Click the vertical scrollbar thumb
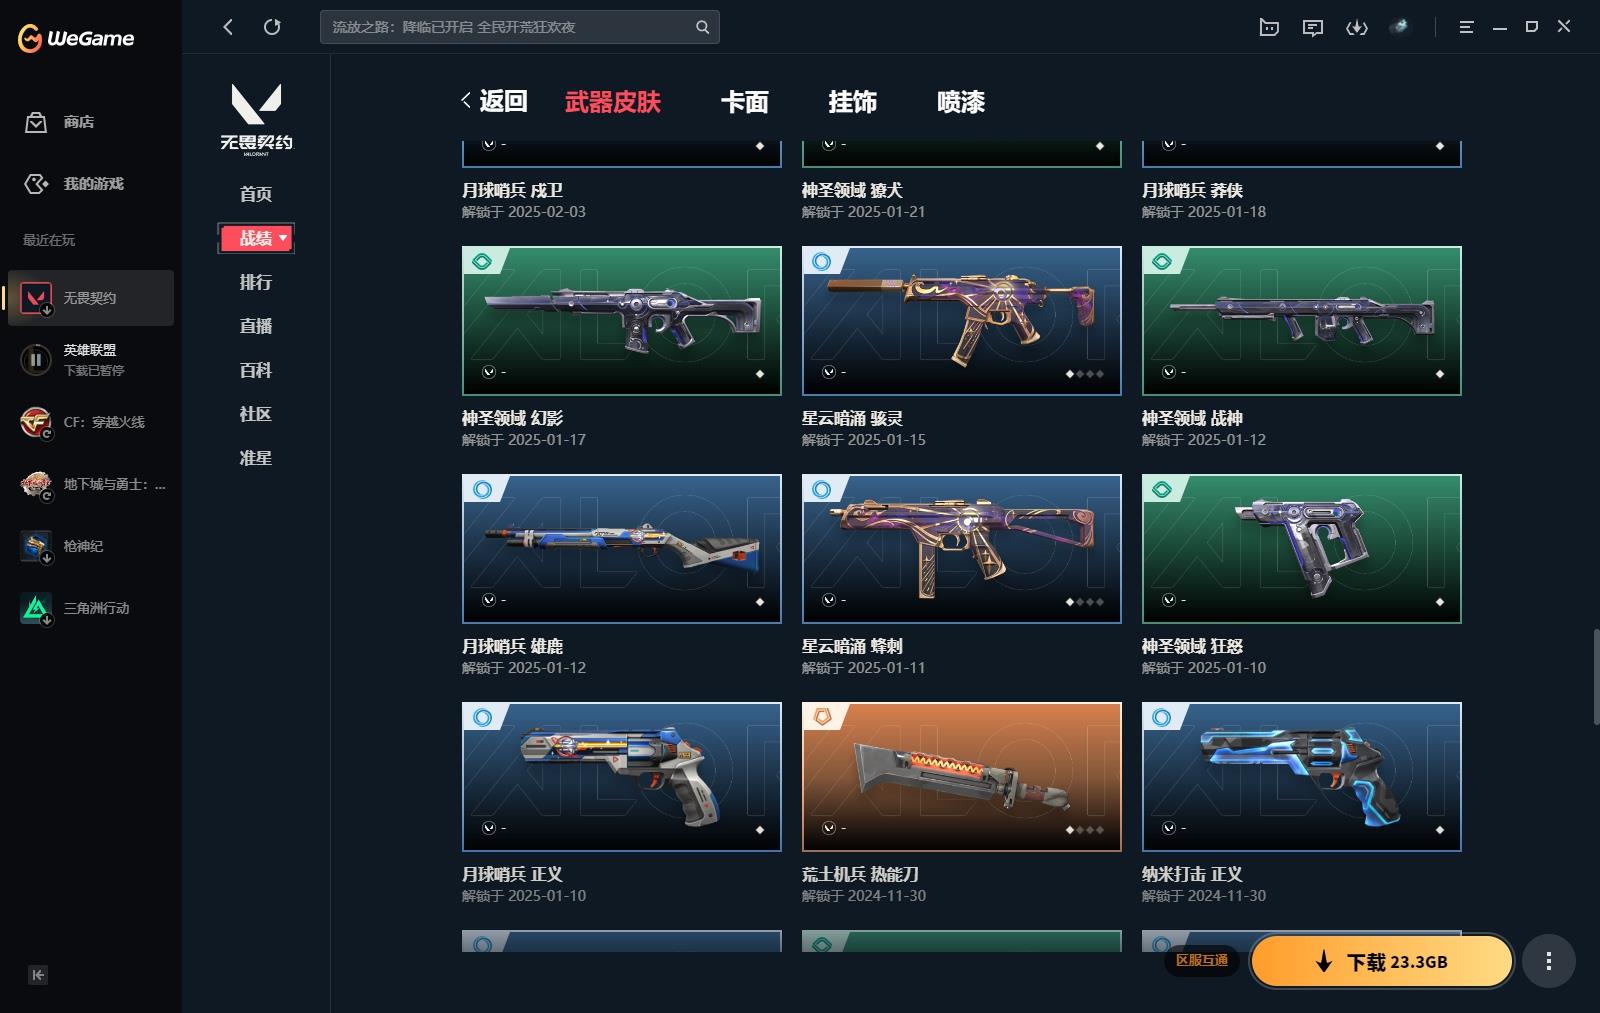The height and width of the screenshot is (1013, 1600). click(x=1595, y=676)
